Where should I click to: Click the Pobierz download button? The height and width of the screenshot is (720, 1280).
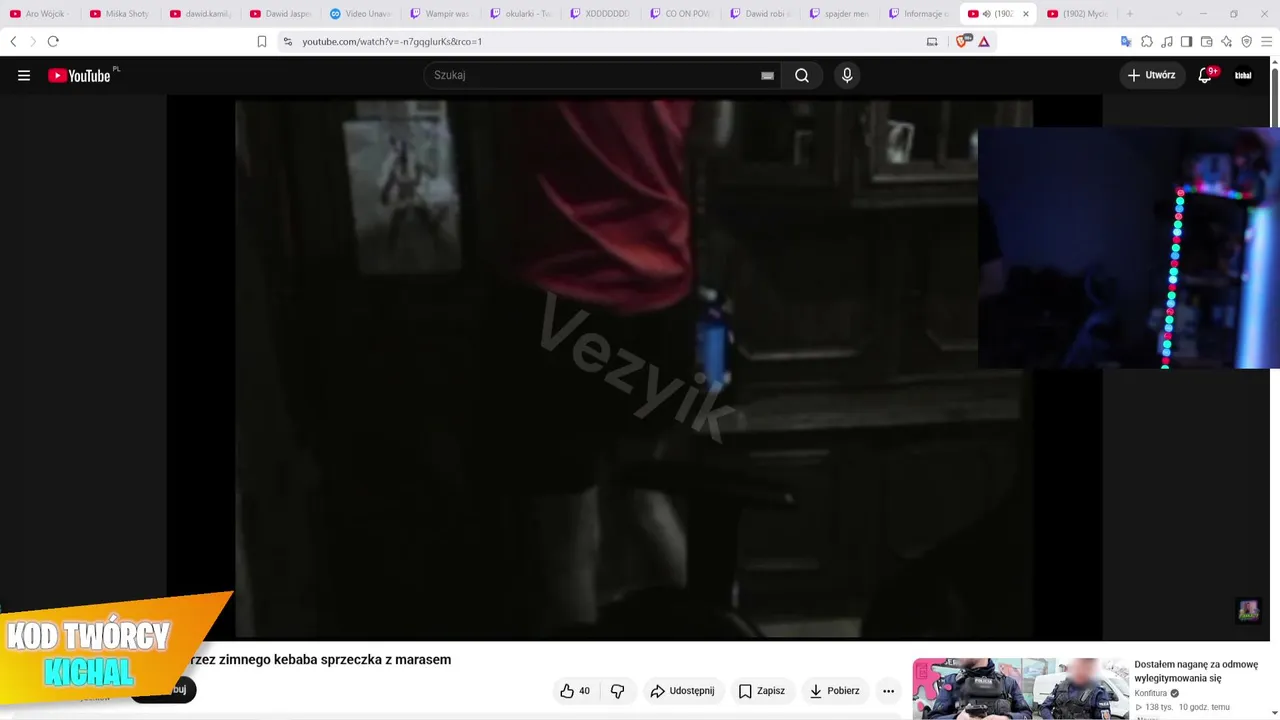pyautogui.click(x=834, y=691)
